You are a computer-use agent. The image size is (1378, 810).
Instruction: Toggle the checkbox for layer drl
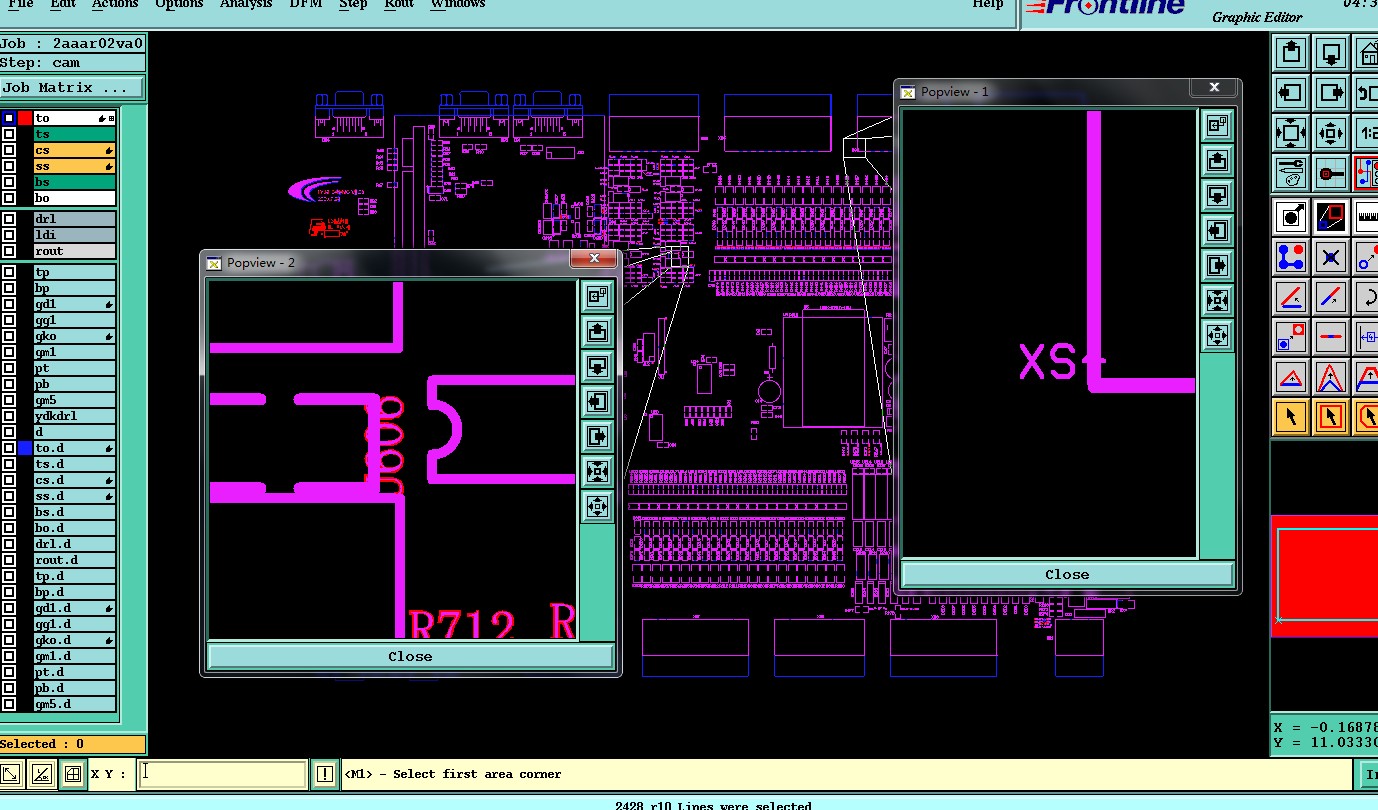coord(9,219)
